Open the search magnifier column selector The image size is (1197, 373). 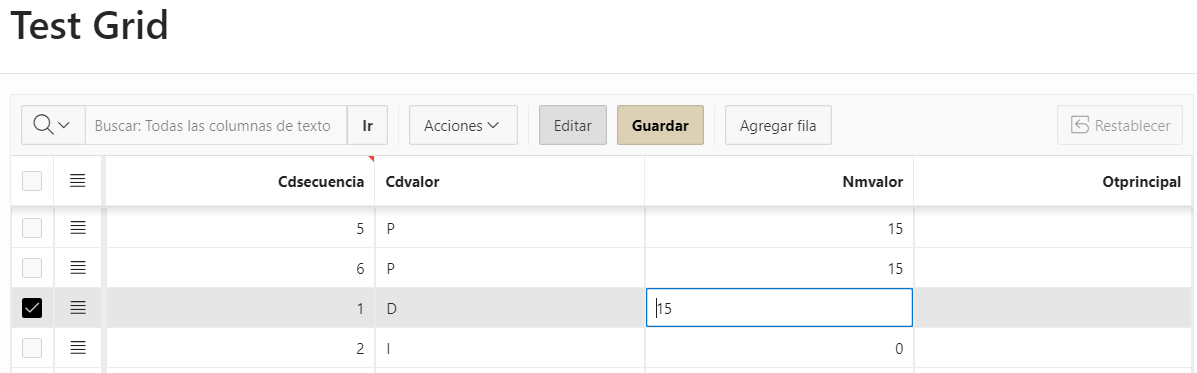coord(53,125)
